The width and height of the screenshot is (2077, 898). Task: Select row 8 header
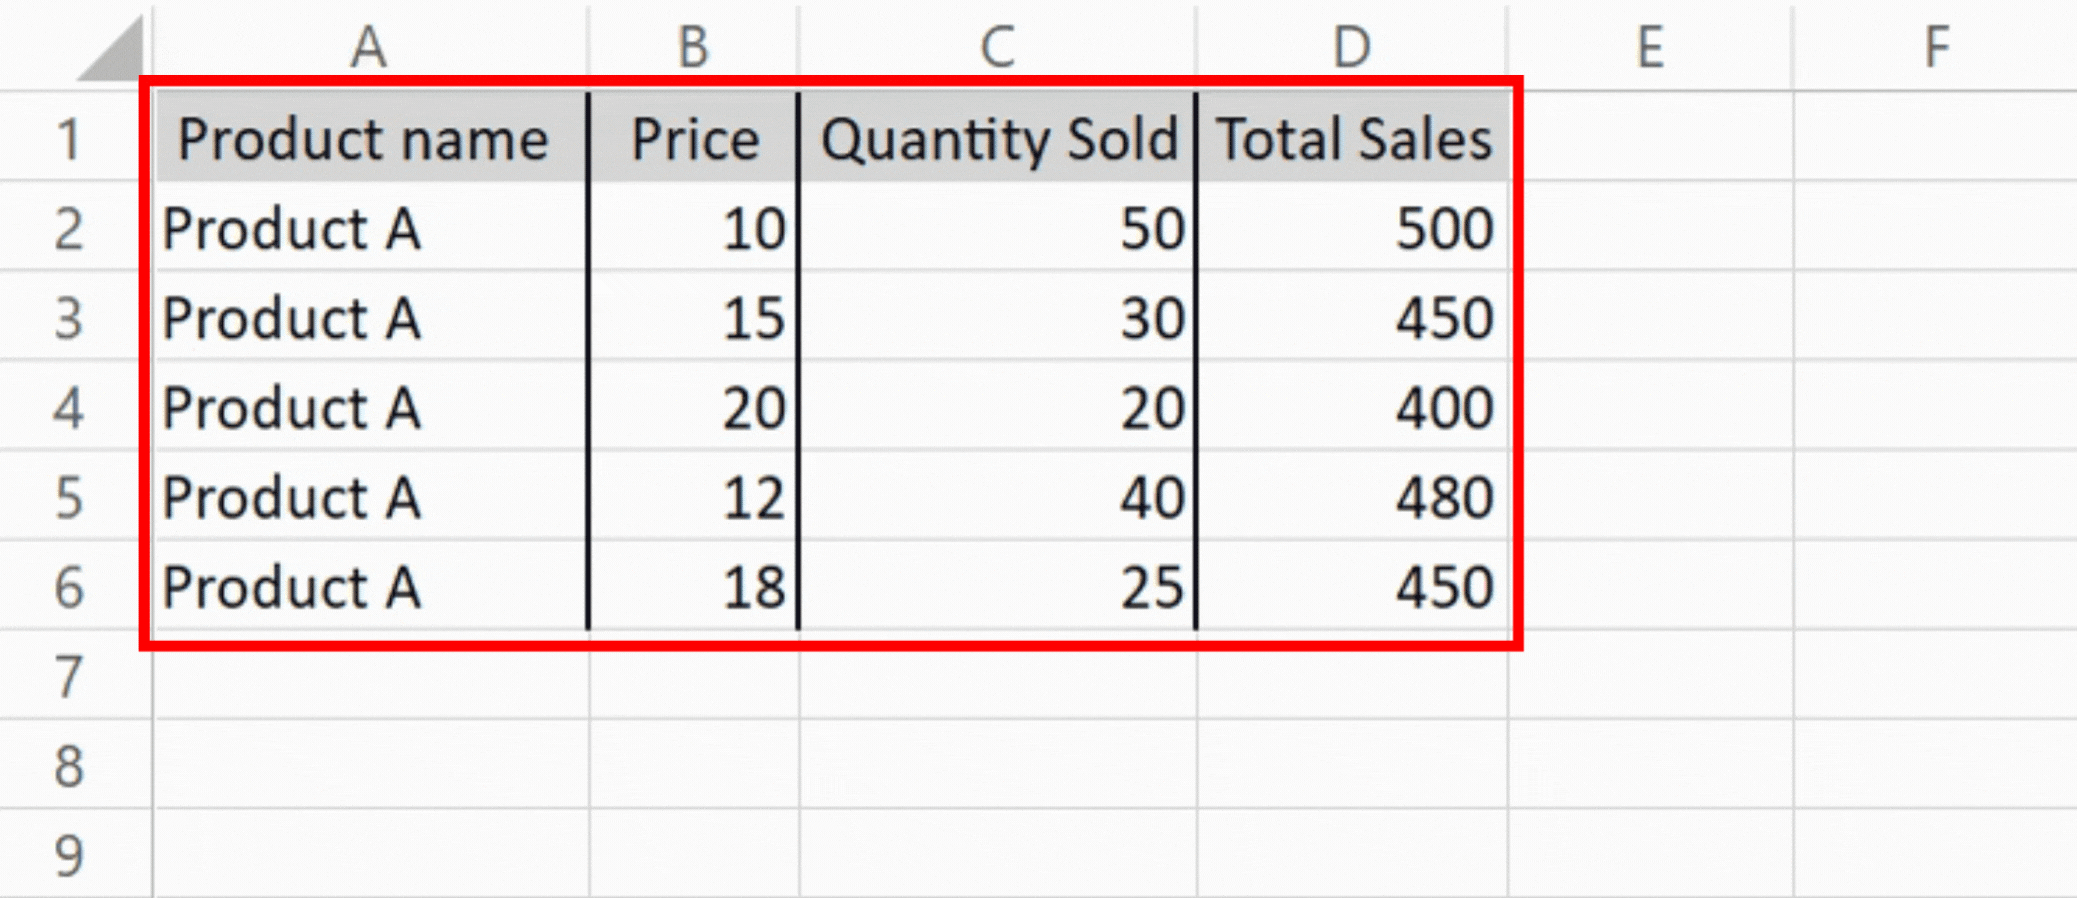click(68, 766)
